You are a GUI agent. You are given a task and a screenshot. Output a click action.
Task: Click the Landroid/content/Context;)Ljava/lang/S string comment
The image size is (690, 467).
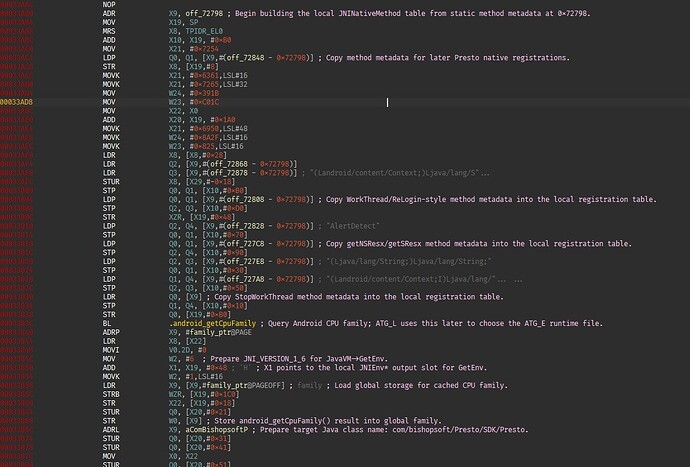[x=400, y=173]
